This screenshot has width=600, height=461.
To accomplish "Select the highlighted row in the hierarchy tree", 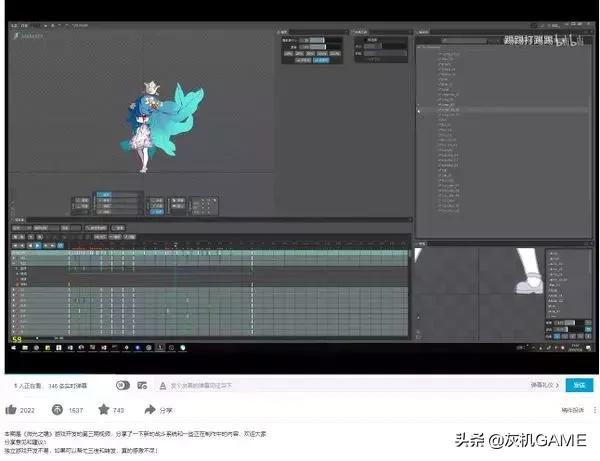I will click(x=503, y=110).
